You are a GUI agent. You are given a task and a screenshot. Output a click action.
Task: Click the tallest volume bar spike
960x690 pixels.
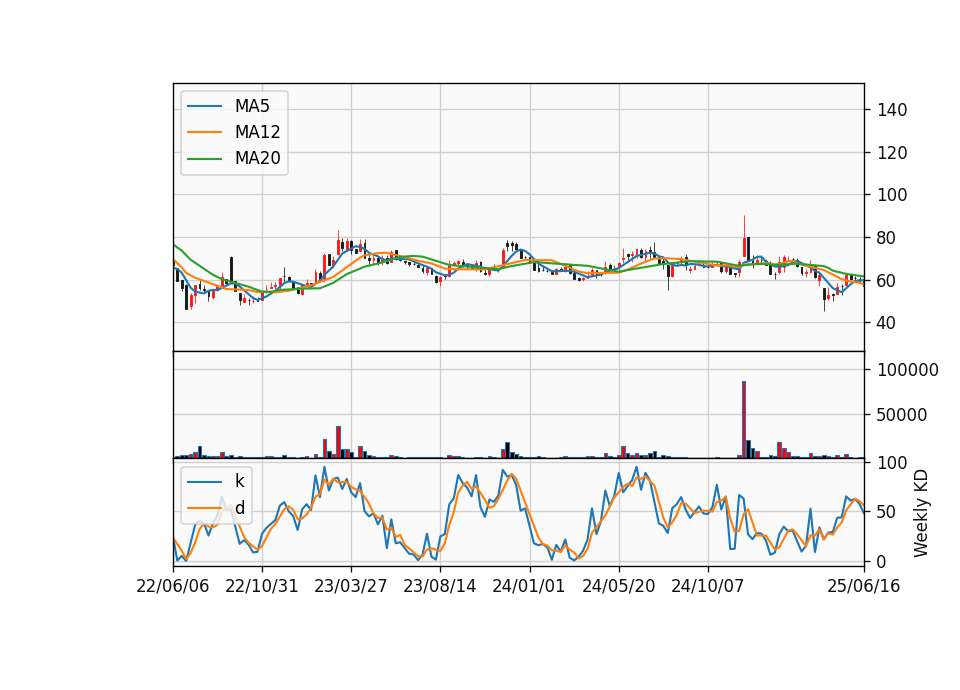click(x=744, y=419)
